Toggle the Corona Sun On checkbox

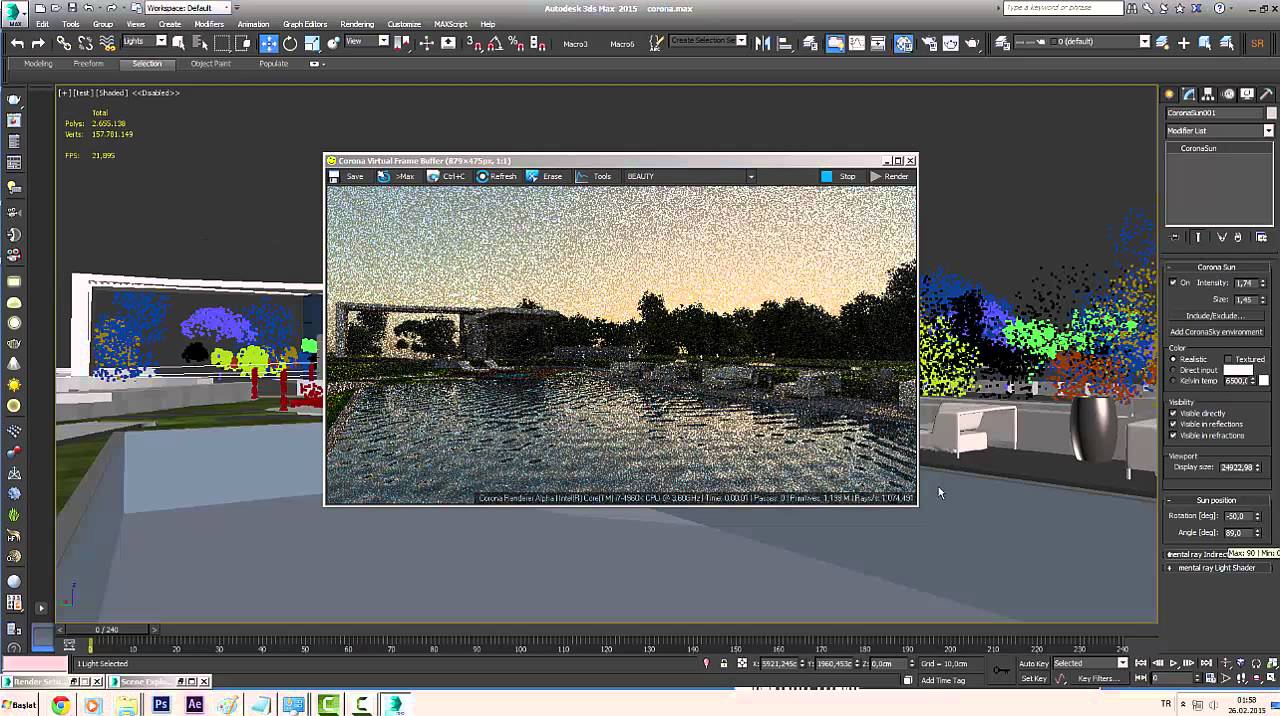pyautogui.click(x=1174, y=283)
